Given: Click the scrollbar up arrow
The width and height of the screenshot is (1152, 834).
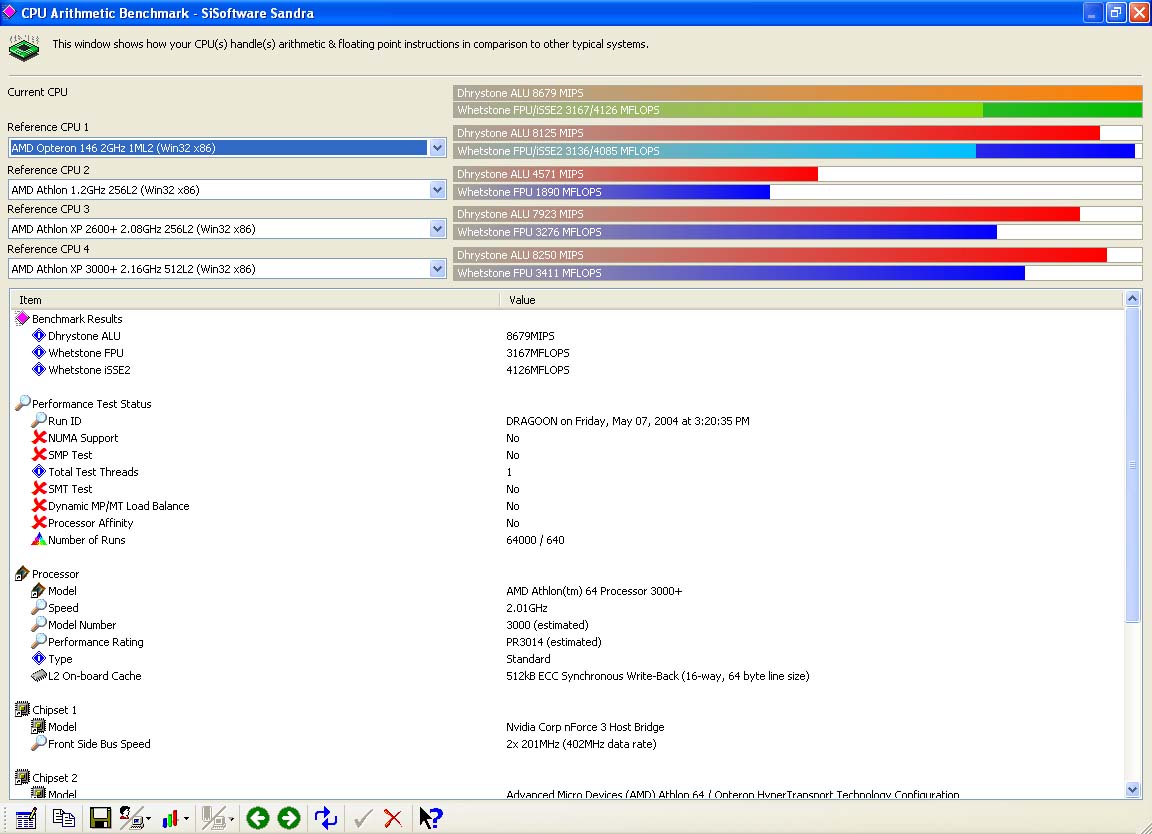Looking at the screenshot, I should pyautogui.click(x=1132, y=298).
